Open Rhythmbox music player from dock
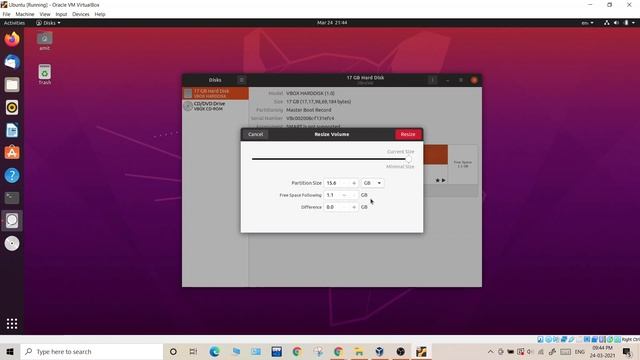The height and width of the screenshot is (360, 640). [12, 107]
